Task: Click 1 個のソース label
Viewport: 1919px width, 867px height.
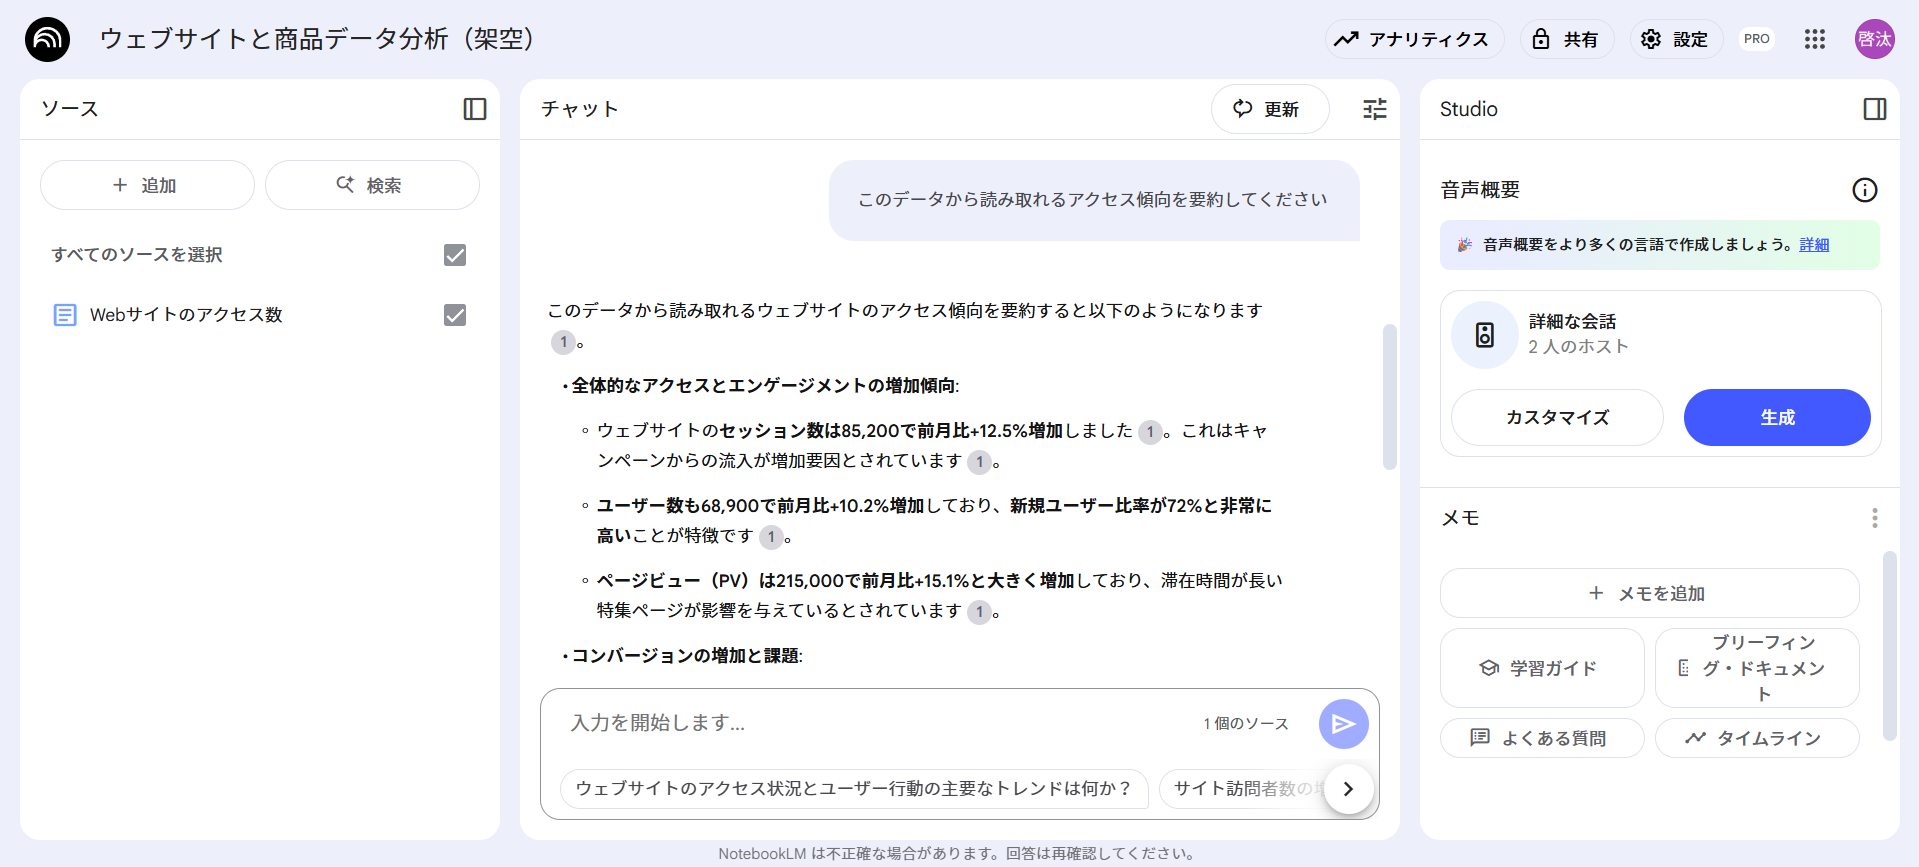Action: pyautogui.click(x=1246, y=724)
